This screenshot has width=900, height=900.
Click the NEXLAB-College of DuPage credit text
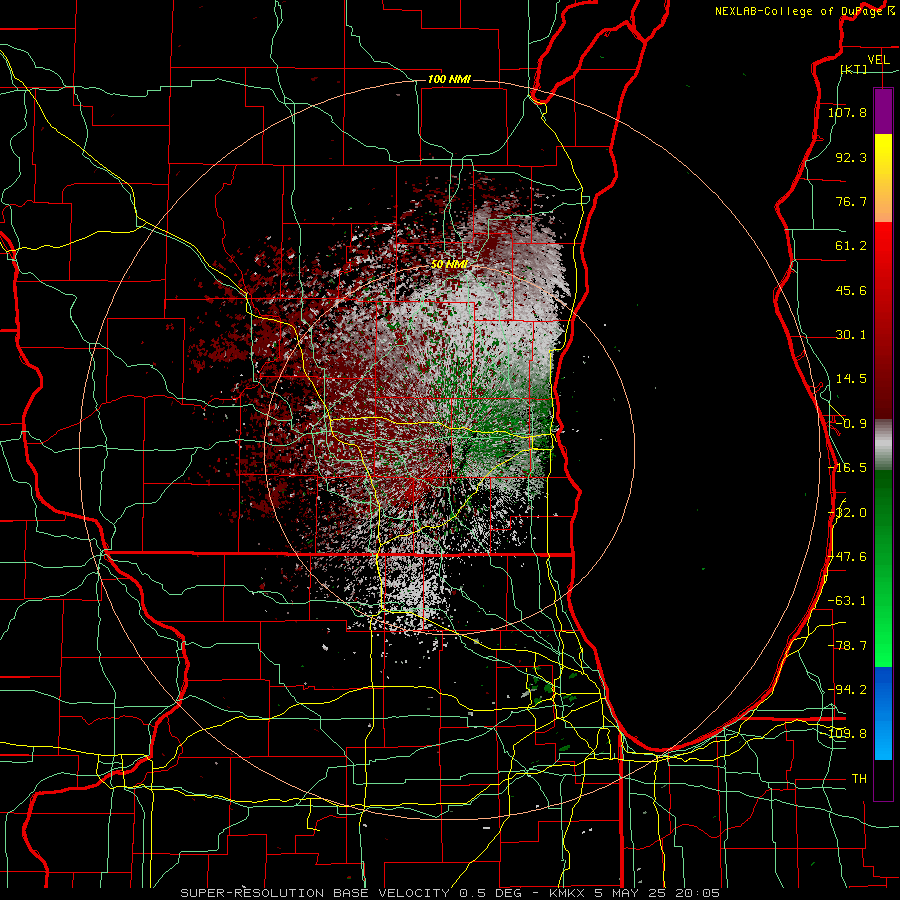804,11
